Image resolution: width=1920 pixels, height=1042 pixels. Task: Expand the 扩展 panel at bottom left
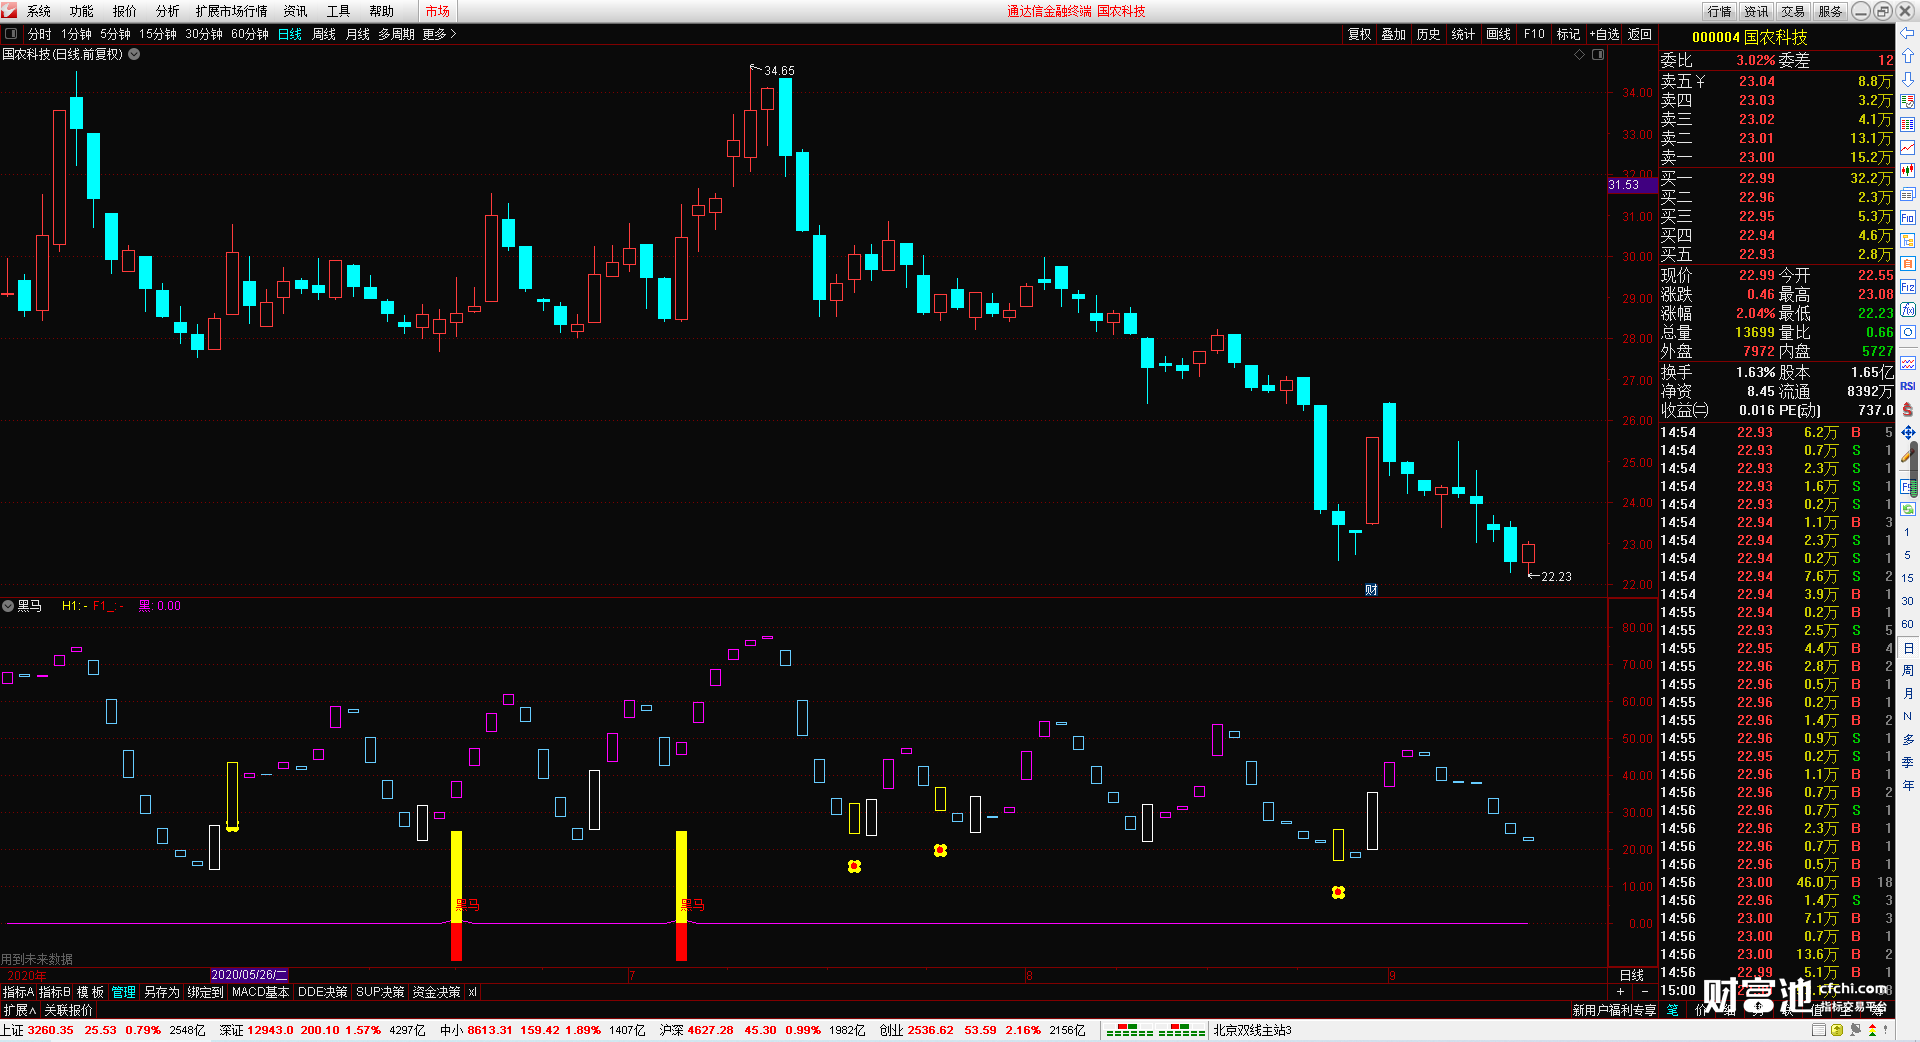click(19, 1010)
